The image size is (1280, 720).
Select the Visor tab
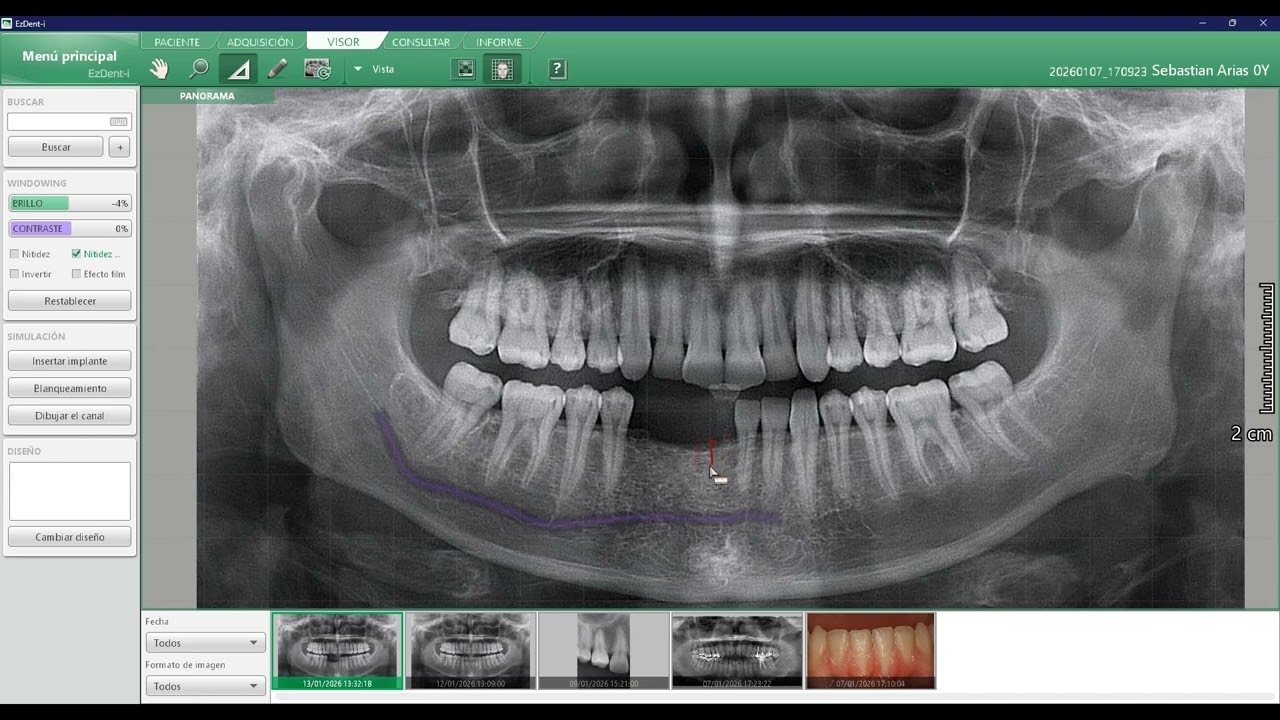click(x=343, y=42)
